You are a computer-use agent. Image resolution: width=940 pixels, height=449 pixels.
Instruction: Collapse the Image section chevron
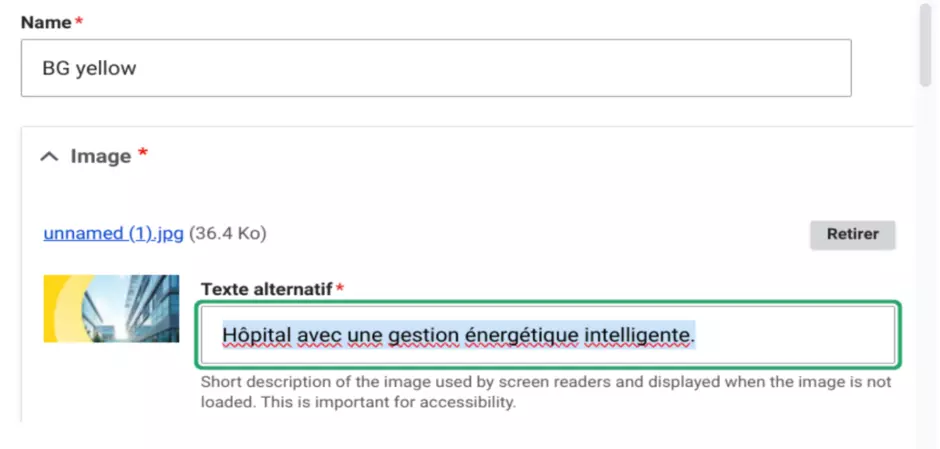point(48,156)
